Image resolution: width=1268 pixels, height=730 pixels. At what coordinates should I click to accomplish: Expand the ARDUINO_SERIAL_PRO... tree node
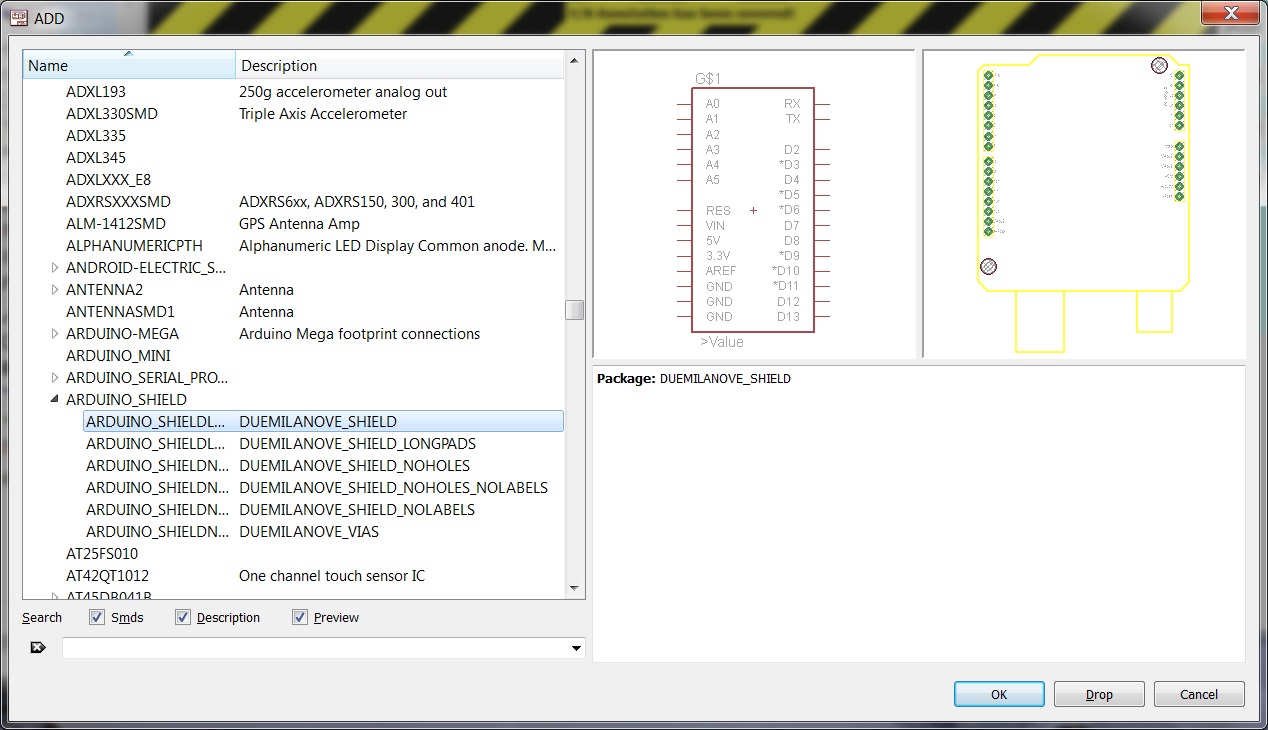click(x=55, y=378)
